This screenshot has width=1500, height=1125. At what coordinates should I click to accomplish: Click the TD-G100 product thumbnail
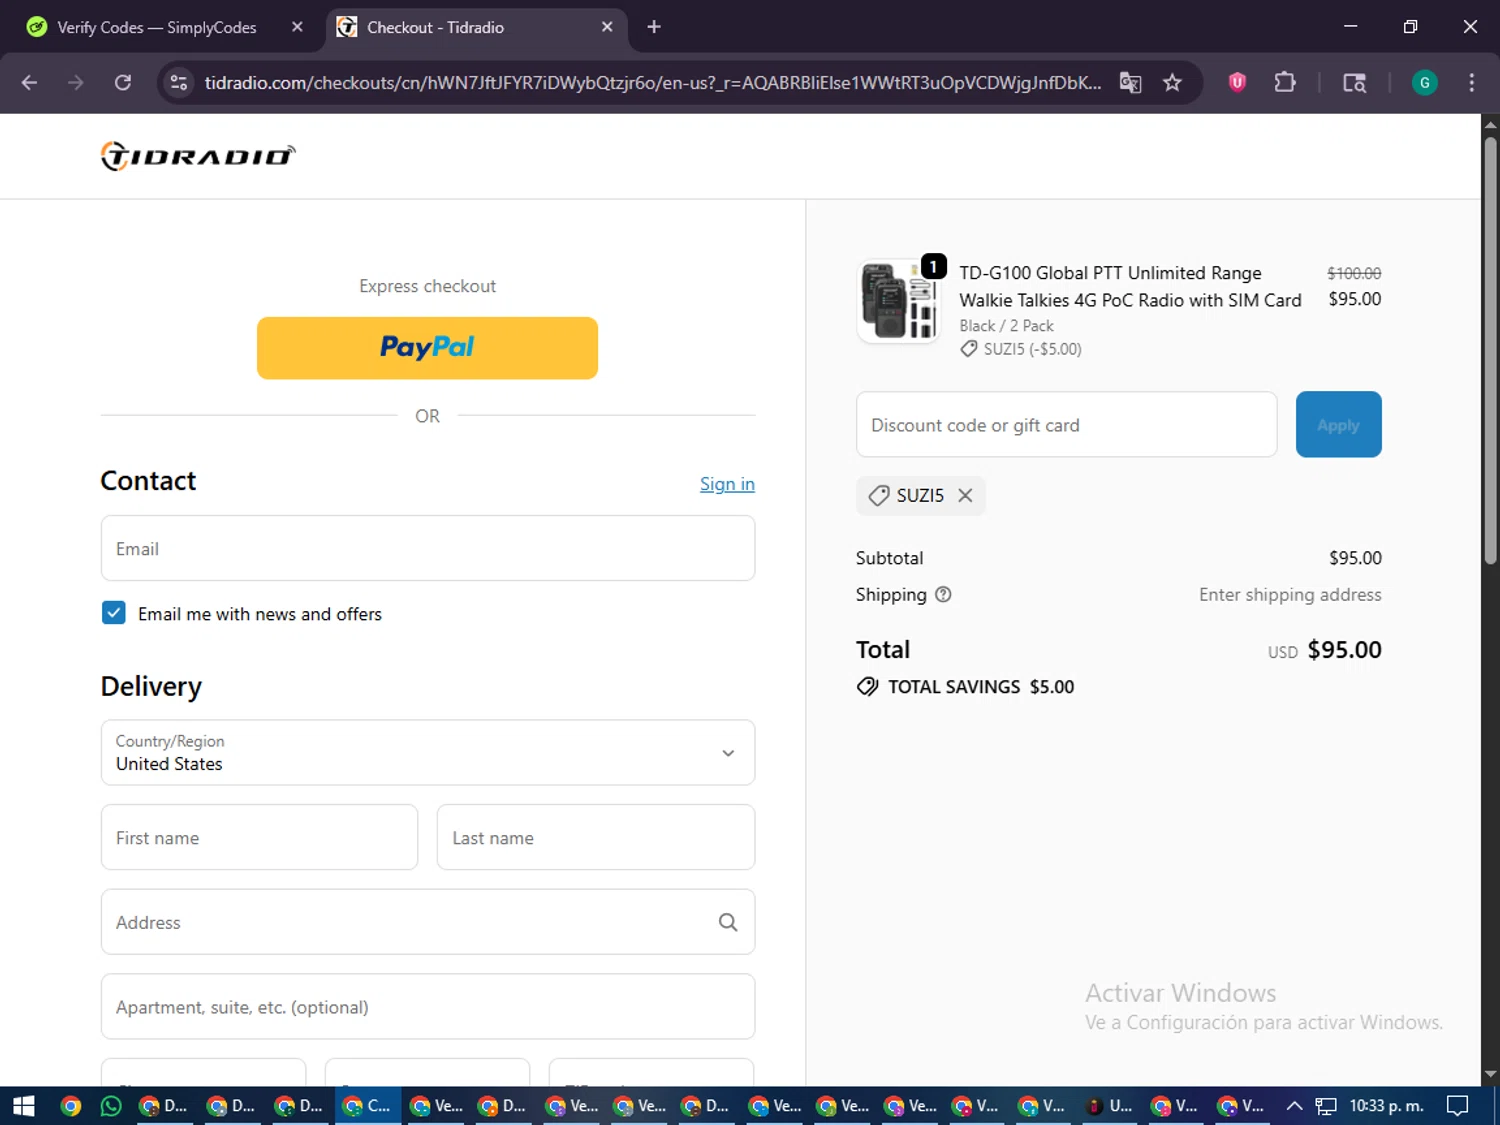[x=898, y=301]
